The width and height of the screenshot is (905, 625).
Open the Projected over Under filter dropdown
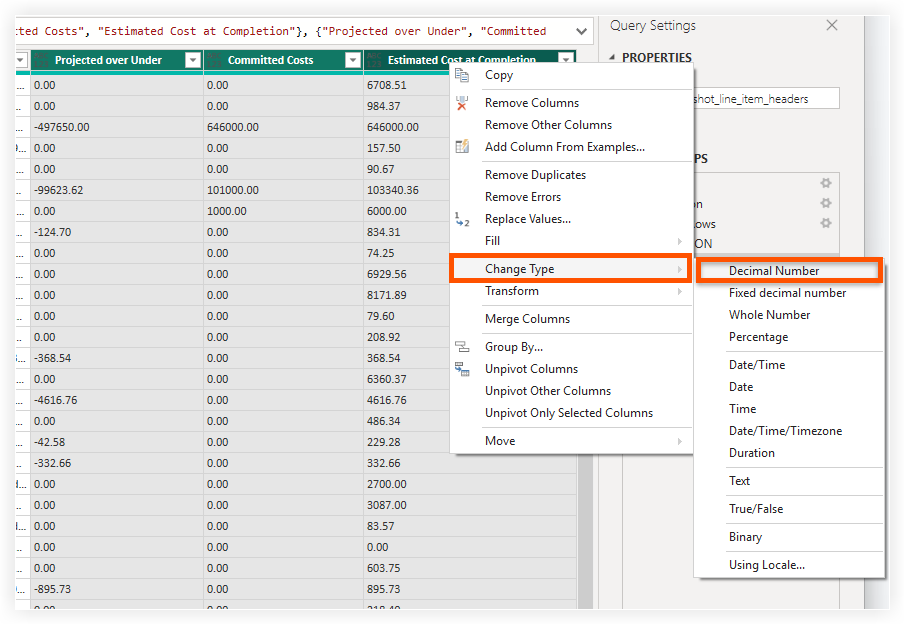click(x=193, y=61)
